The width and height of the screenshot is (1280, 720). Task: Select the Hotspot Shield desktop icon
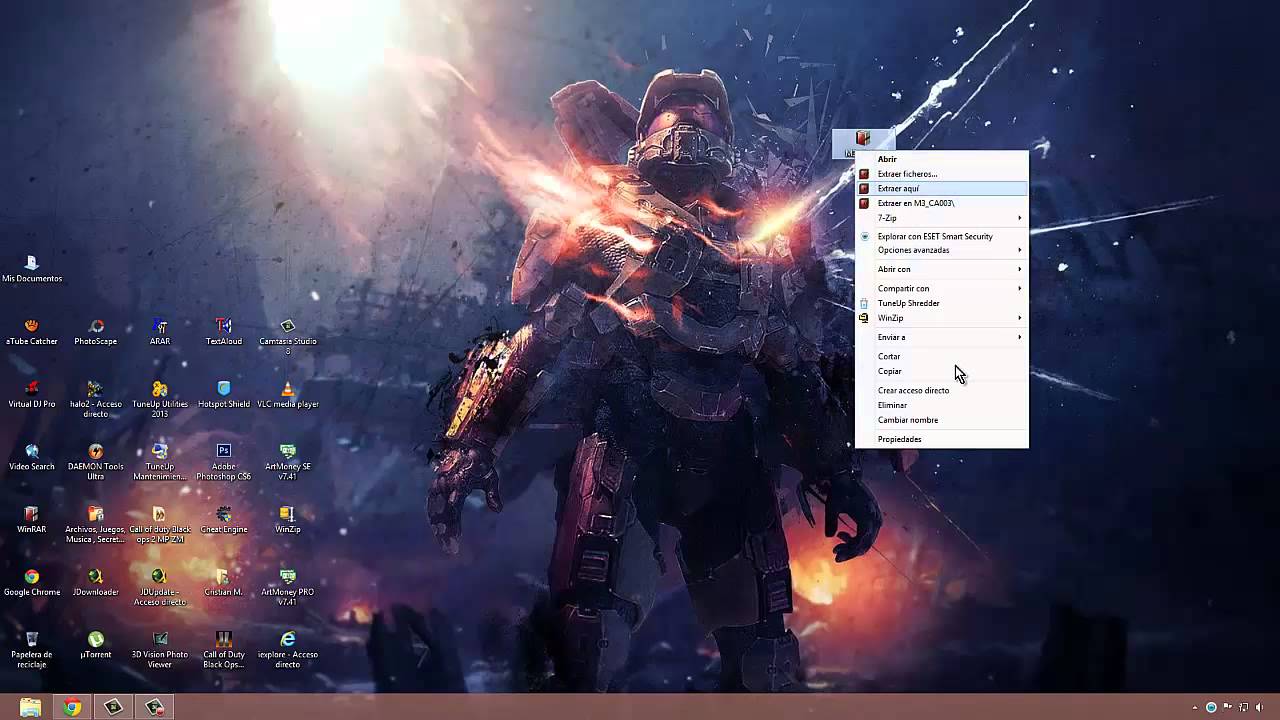[x=224, y=394]
